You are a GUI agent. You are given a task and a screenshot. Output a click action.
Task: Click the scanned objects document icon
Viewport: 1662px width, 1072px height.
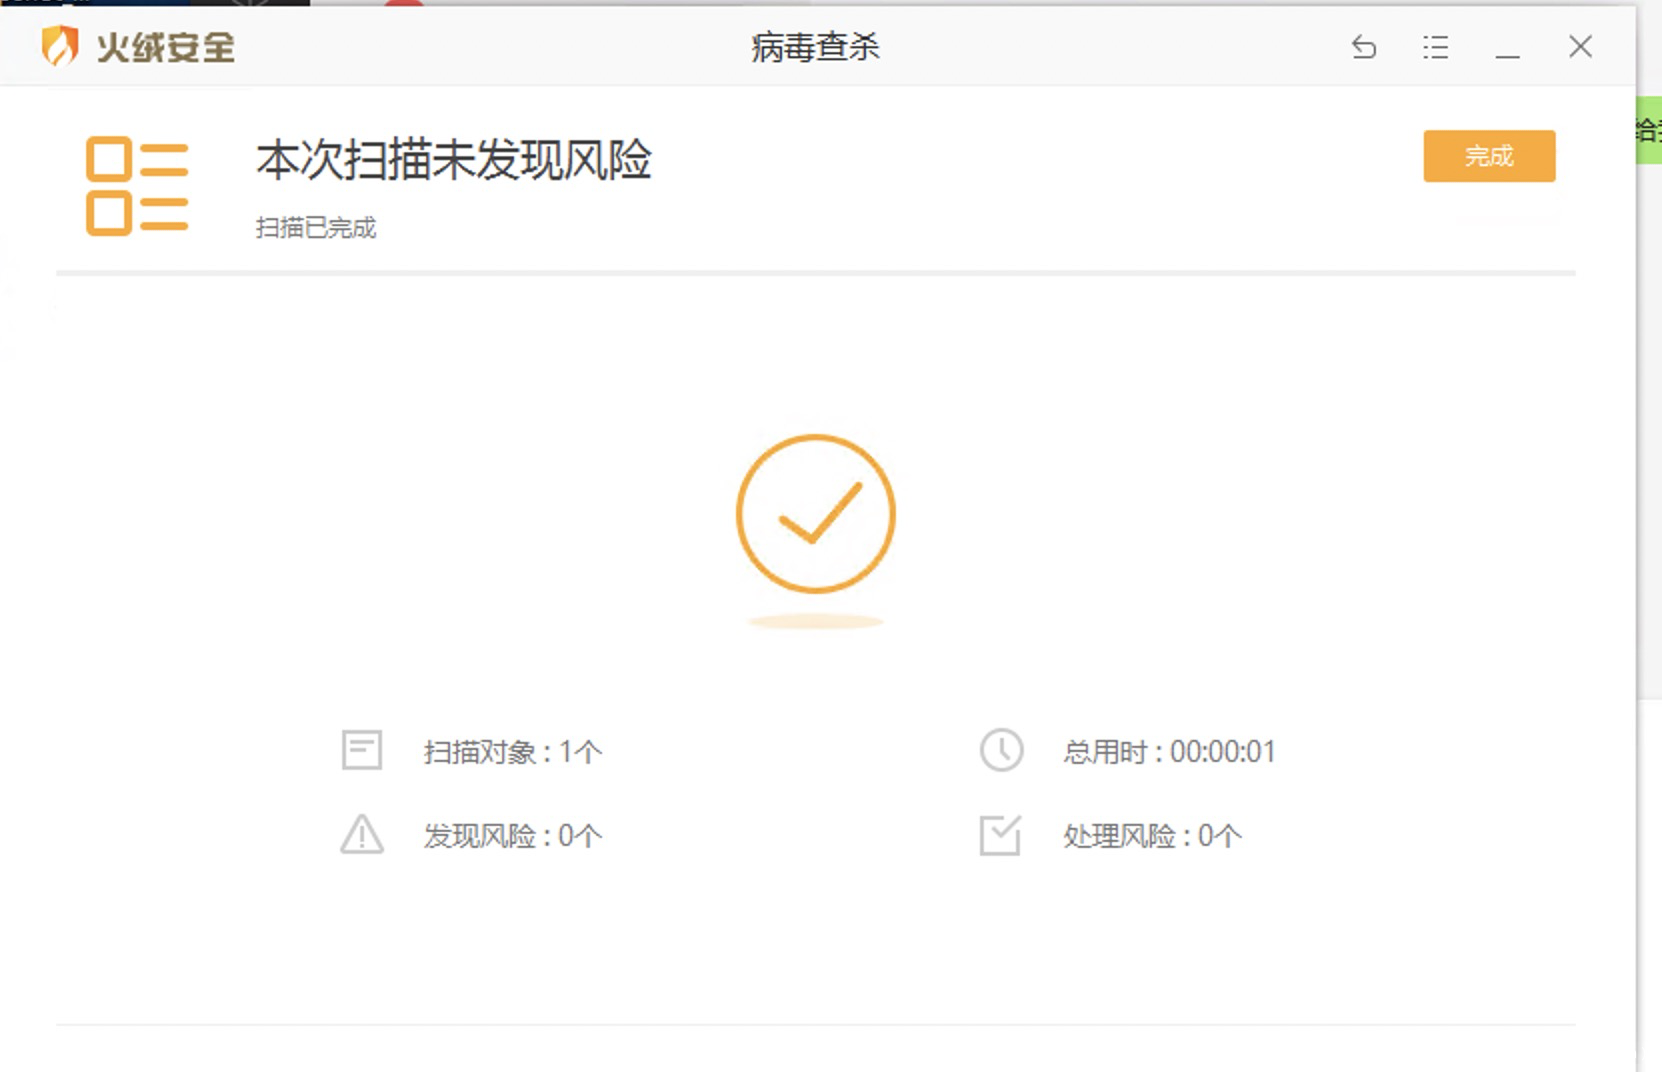(362, 750)
